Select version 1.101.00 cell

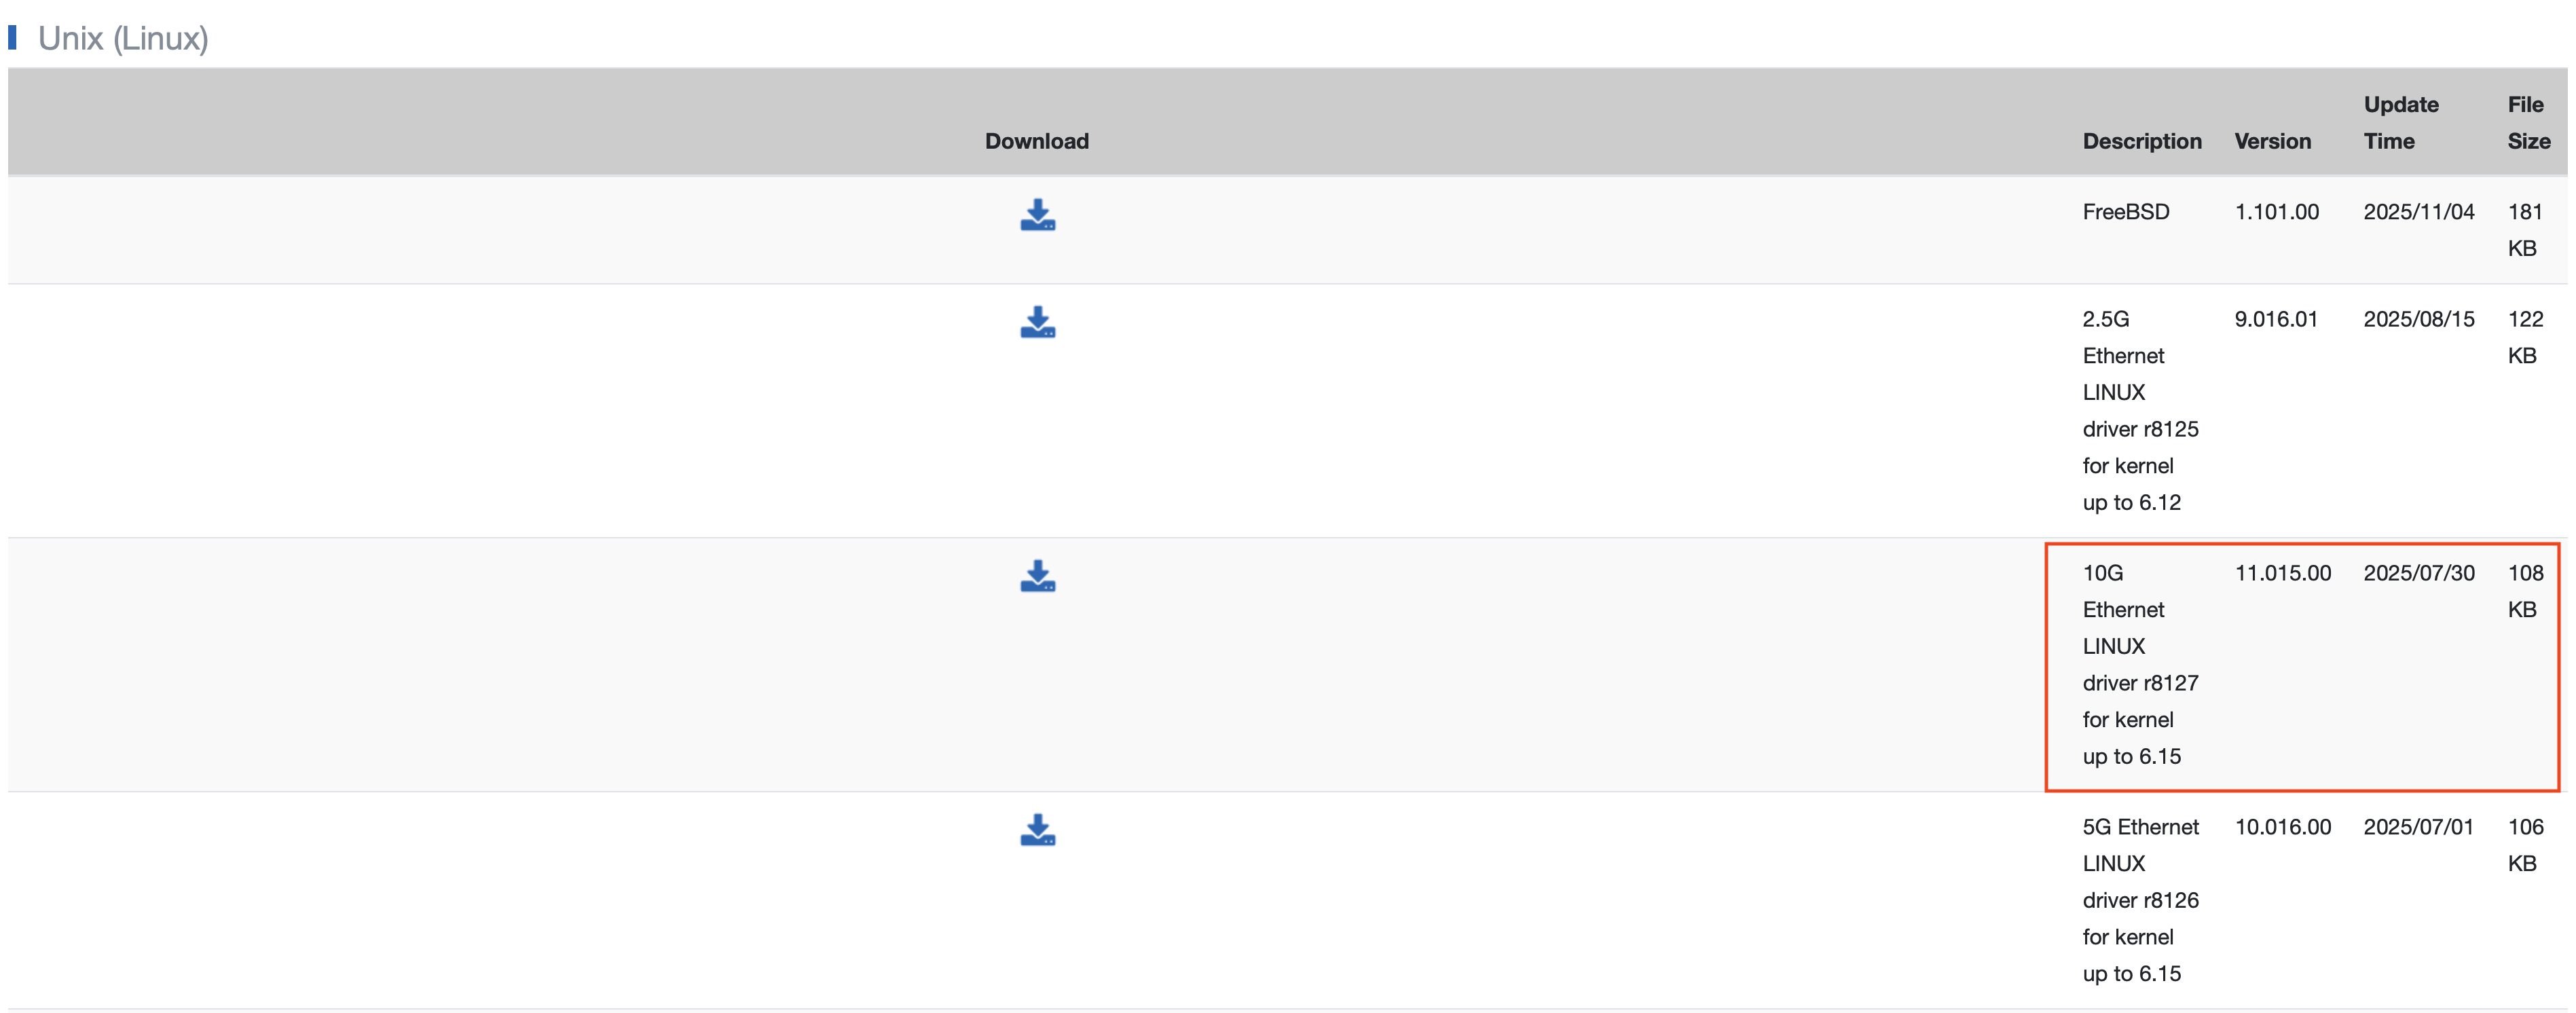2276,212
